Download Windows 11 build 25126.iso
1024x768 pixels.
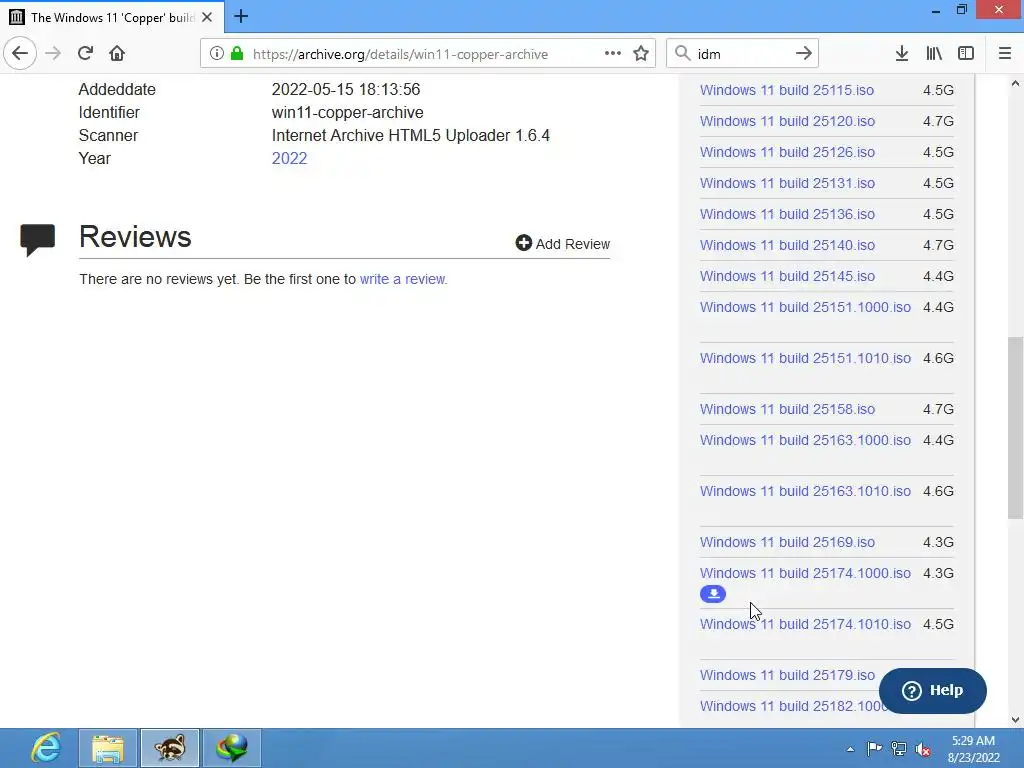click(x=787, y=152)
